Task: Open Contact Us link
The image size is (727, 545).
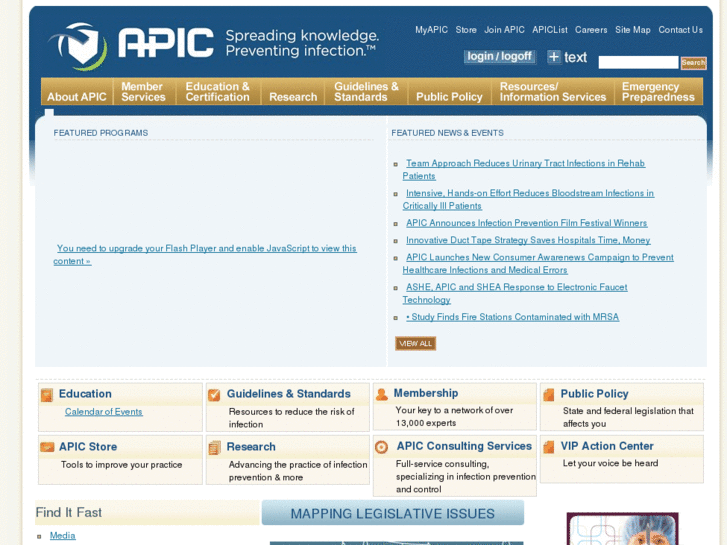Action: click(681, 30)
